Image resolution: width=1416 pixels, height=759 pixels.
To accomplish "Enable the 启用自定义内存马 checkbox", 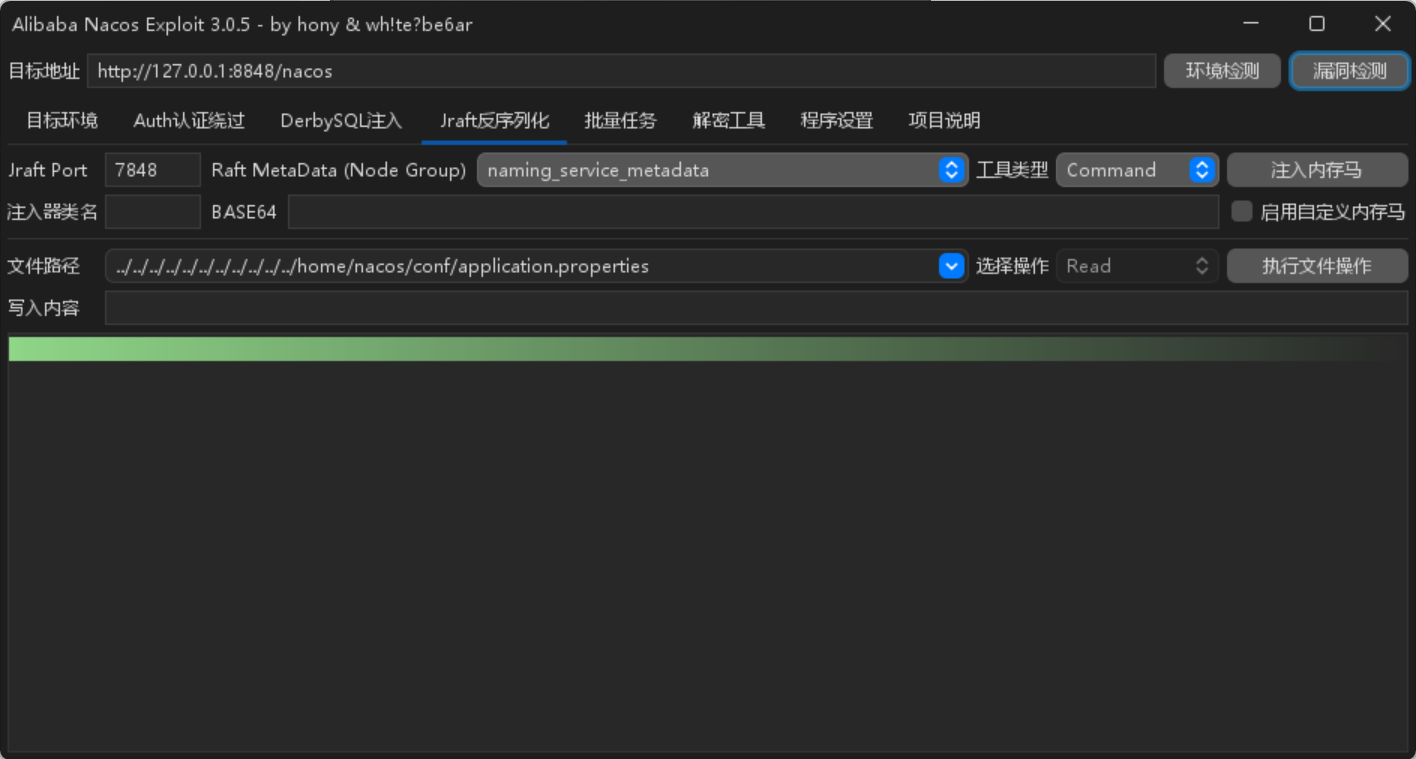I will click(x=1242, y=211).
